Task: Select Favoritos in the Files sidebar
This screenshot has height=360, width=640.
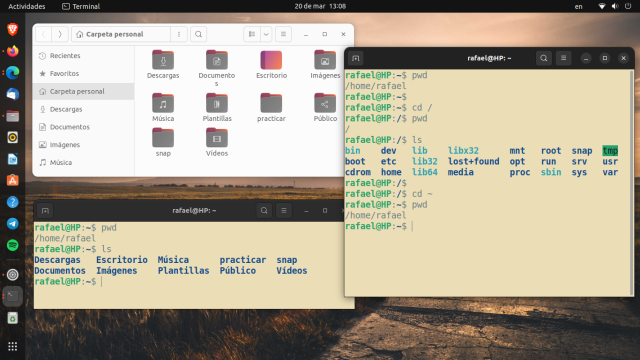Action: 83,73
